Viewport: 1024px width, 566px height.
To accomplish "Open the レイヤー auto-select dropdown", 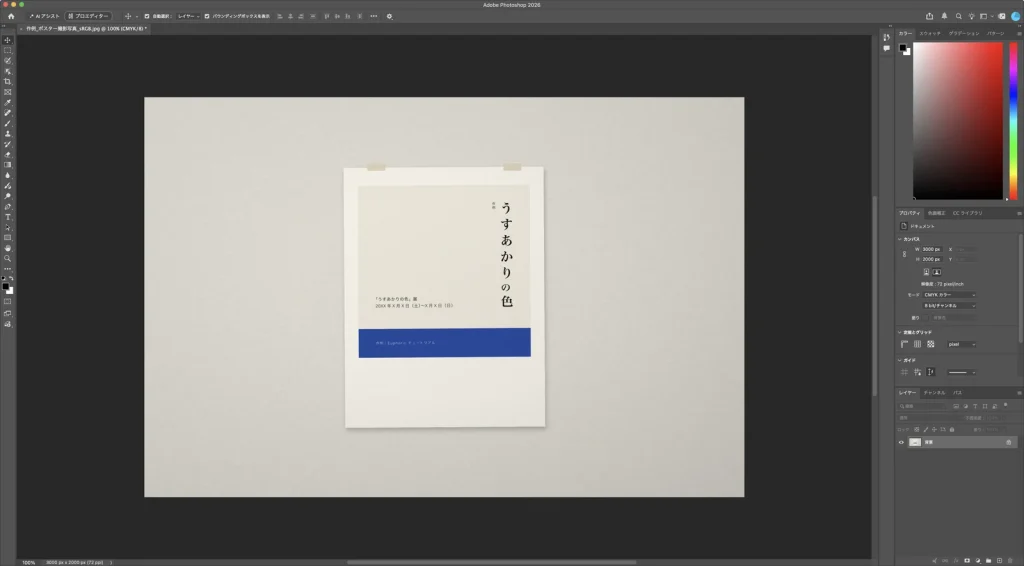I will pos(188,16).
